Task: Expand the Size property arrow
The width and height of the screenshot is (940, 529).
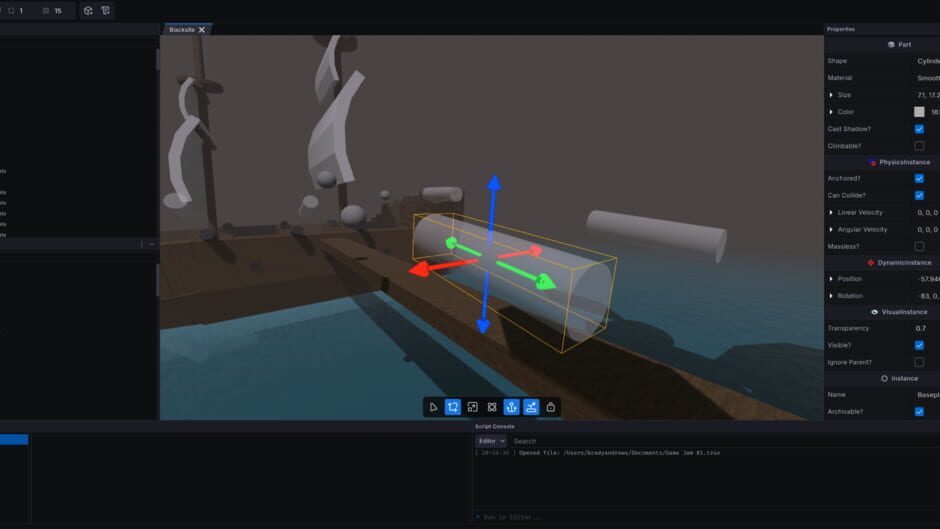Action: pos(831,95)
